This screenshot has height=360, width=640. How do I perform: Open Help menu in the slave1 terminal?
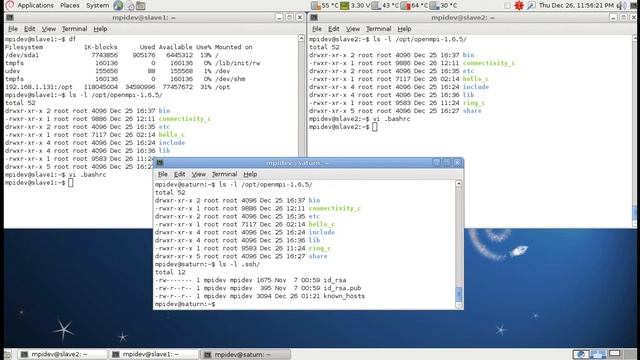[x=100, y=29]
